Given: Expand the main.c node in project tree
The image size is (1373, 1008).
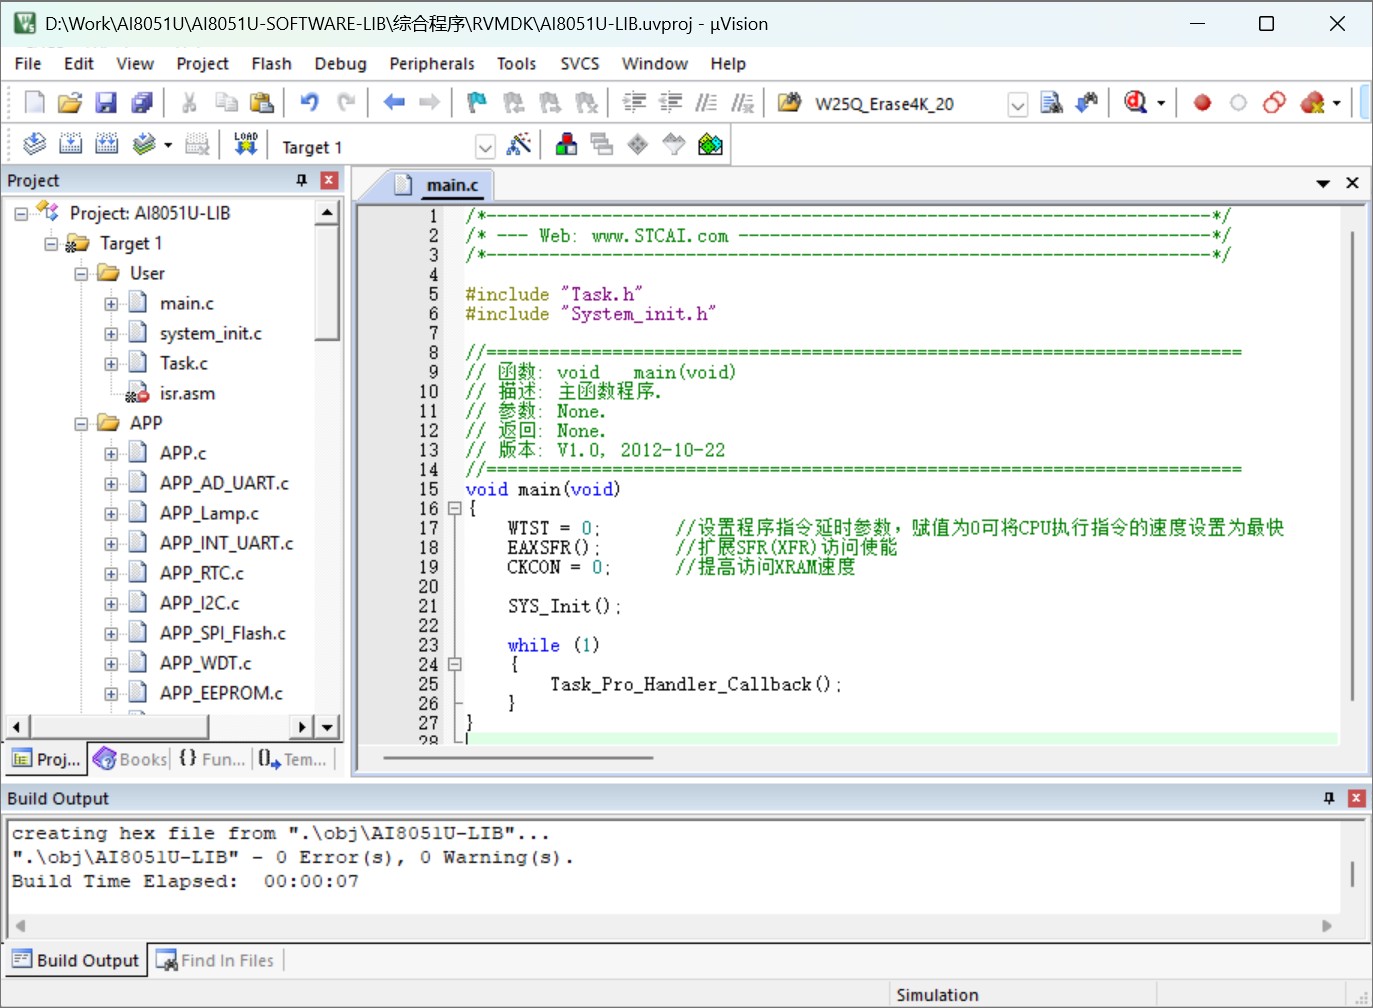Looking at the screenshot, I should [111, 303].
